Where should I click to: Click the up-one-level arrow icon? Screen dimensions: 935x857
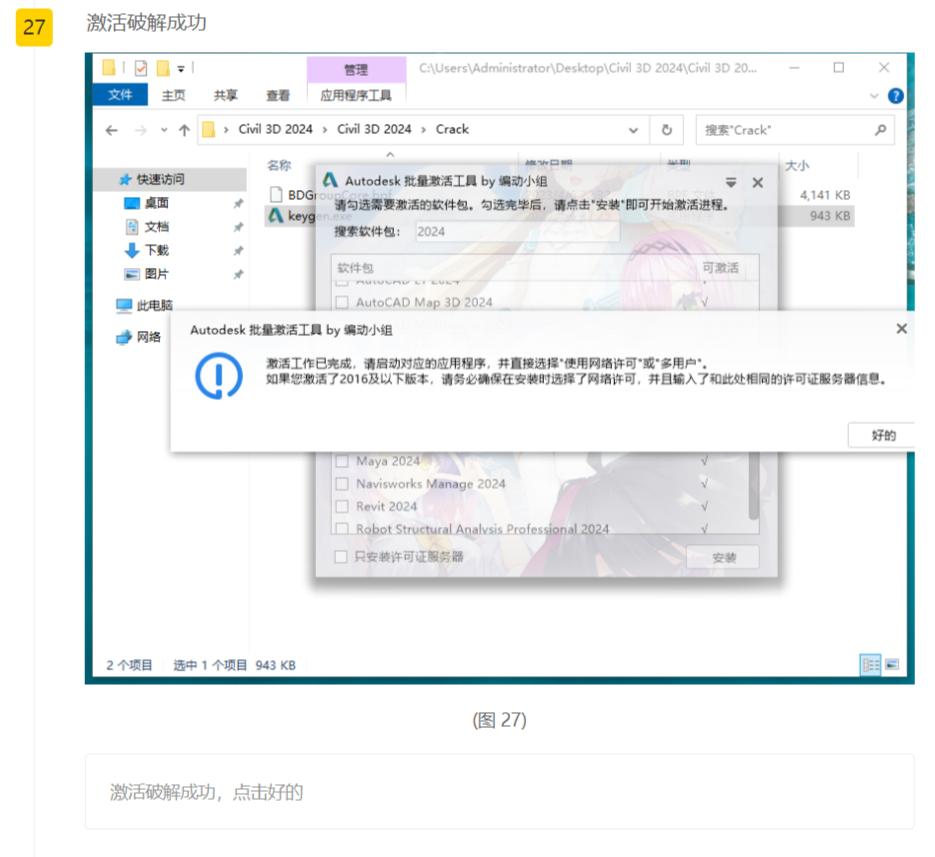184,130
